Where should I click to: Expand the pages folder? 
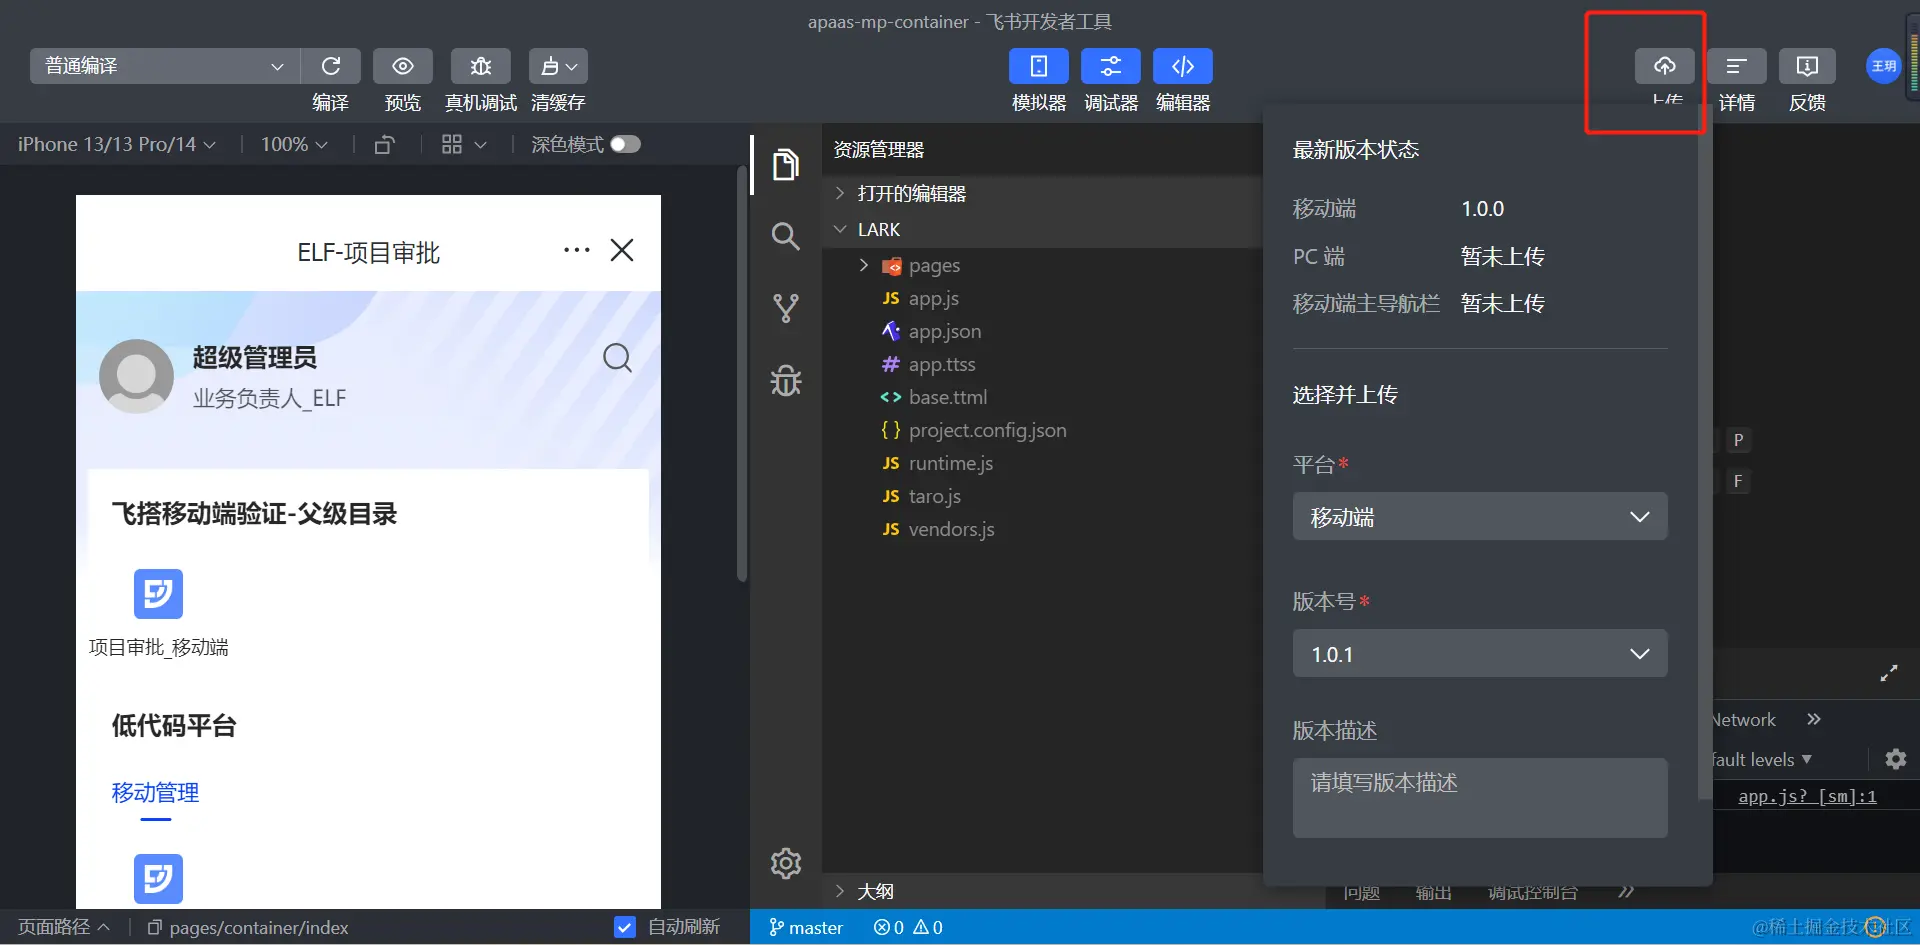tap(1042, 266)
